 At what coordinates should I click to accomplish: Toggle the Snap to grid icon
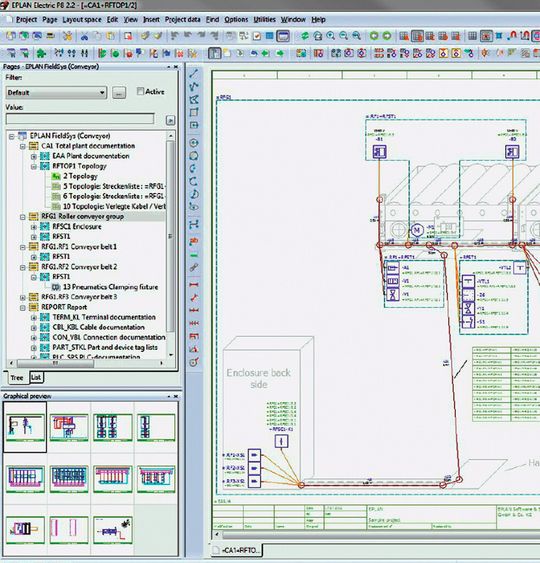click(x=486, y=36)
